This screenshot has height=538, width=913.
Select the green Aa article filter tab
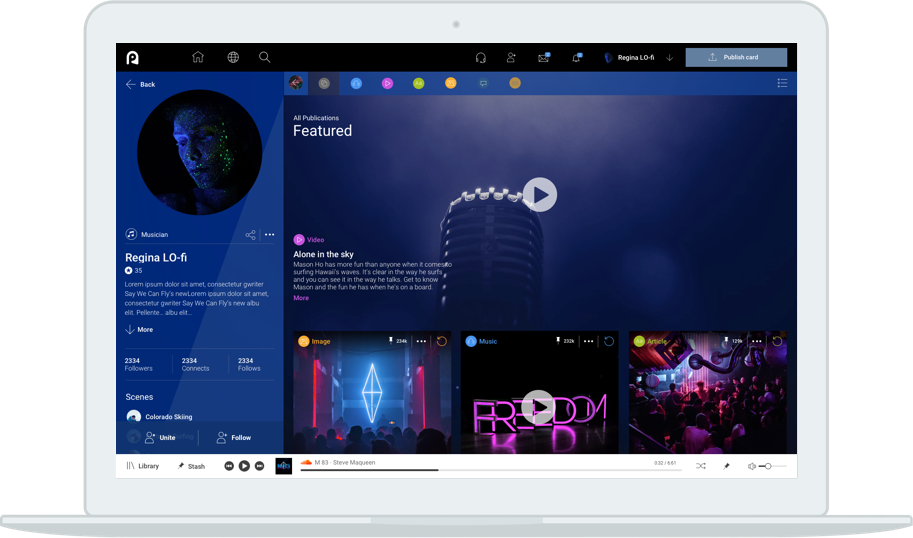(419, 83)
